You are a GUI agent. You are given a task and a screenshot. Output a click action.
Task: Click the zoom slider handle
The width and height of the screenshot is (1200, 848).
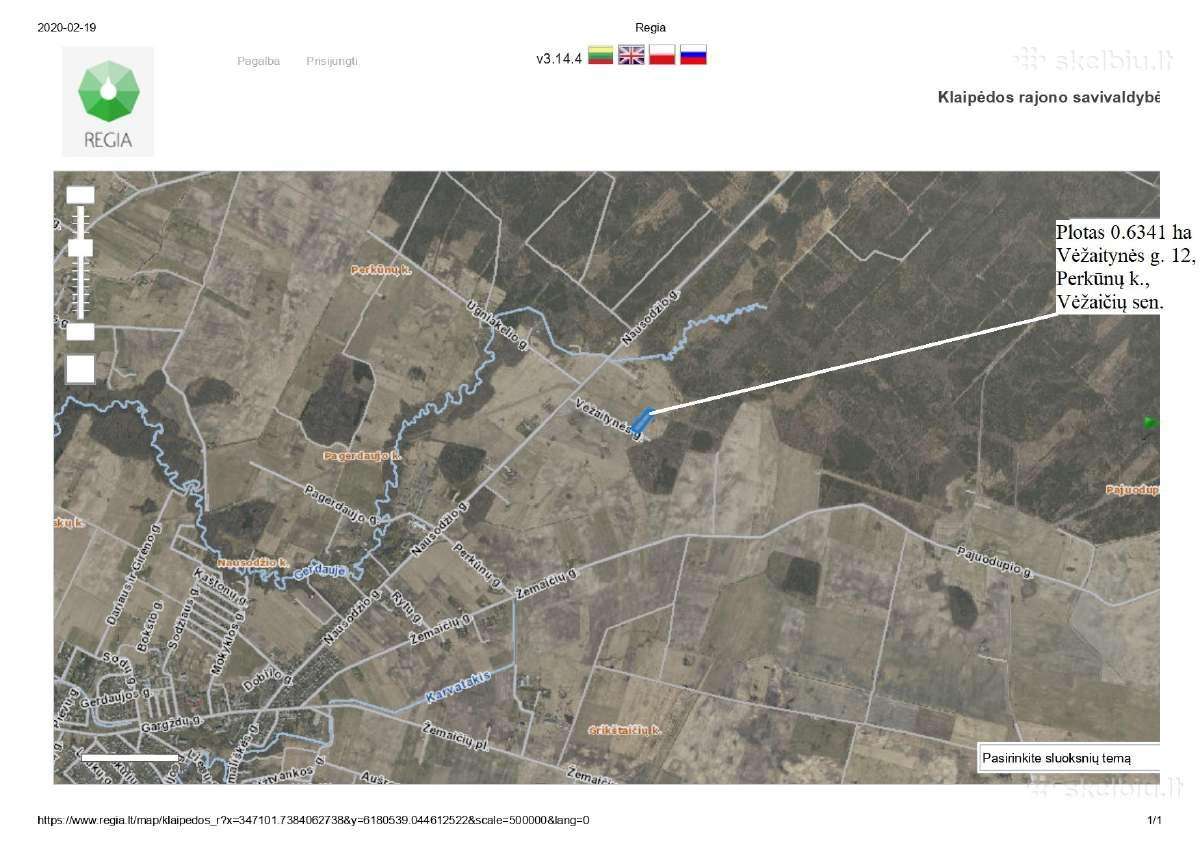[x=80, y=247]
